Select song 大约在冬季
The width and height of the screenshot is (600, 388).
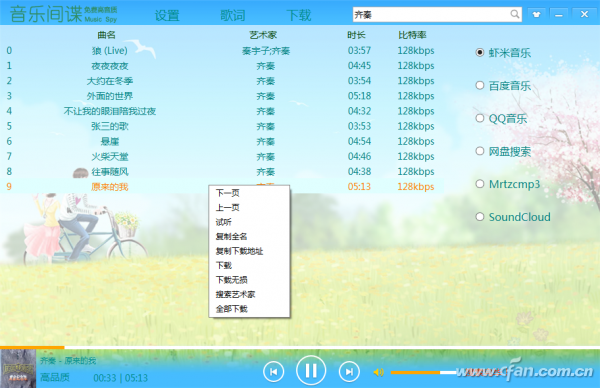tap(109, 81)
